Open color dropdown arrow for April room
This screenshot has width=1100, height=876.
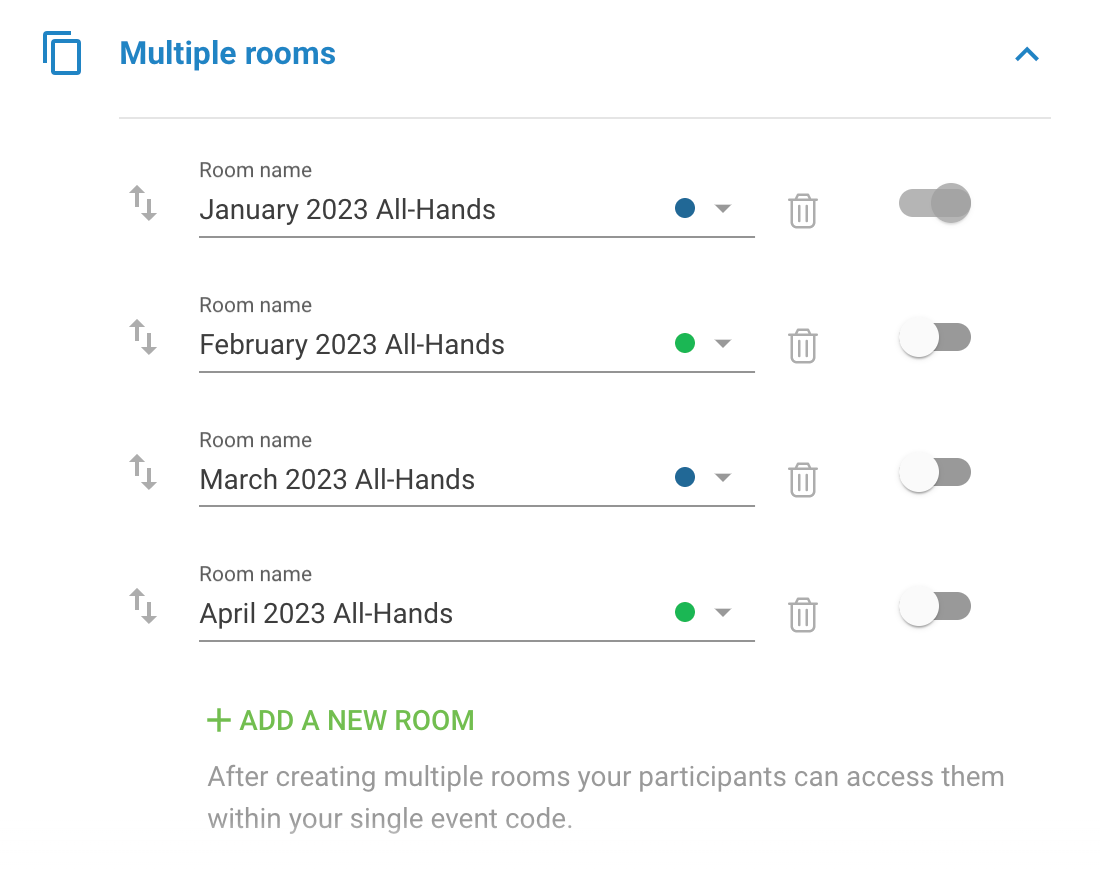tap(723, 612)
